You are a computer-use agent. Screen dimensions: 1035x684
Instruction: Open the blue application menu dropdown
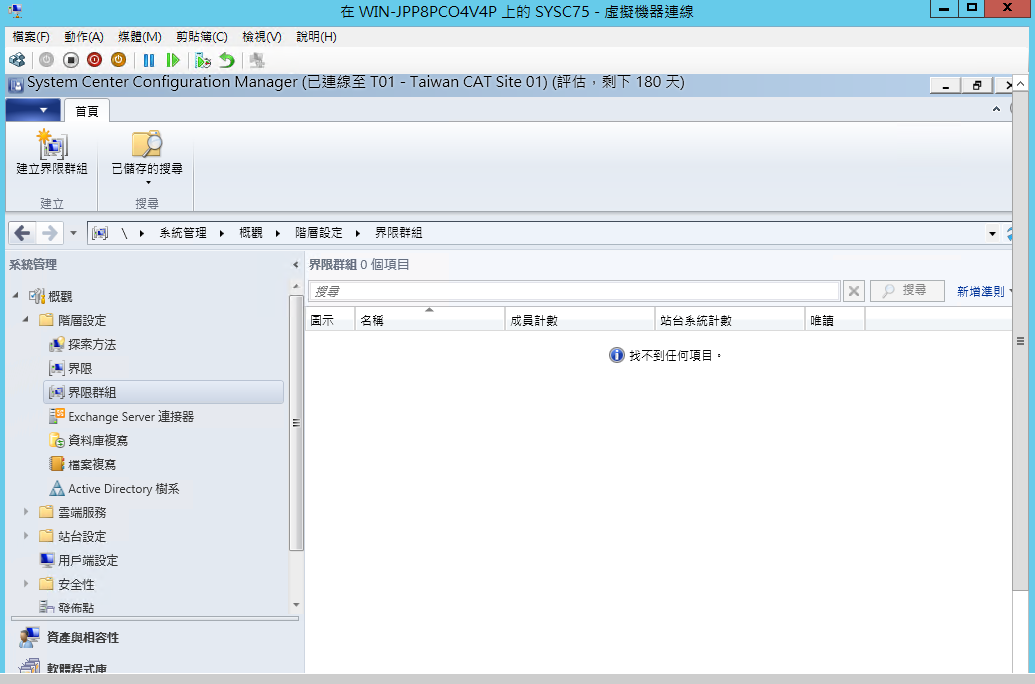pos(33,110)
